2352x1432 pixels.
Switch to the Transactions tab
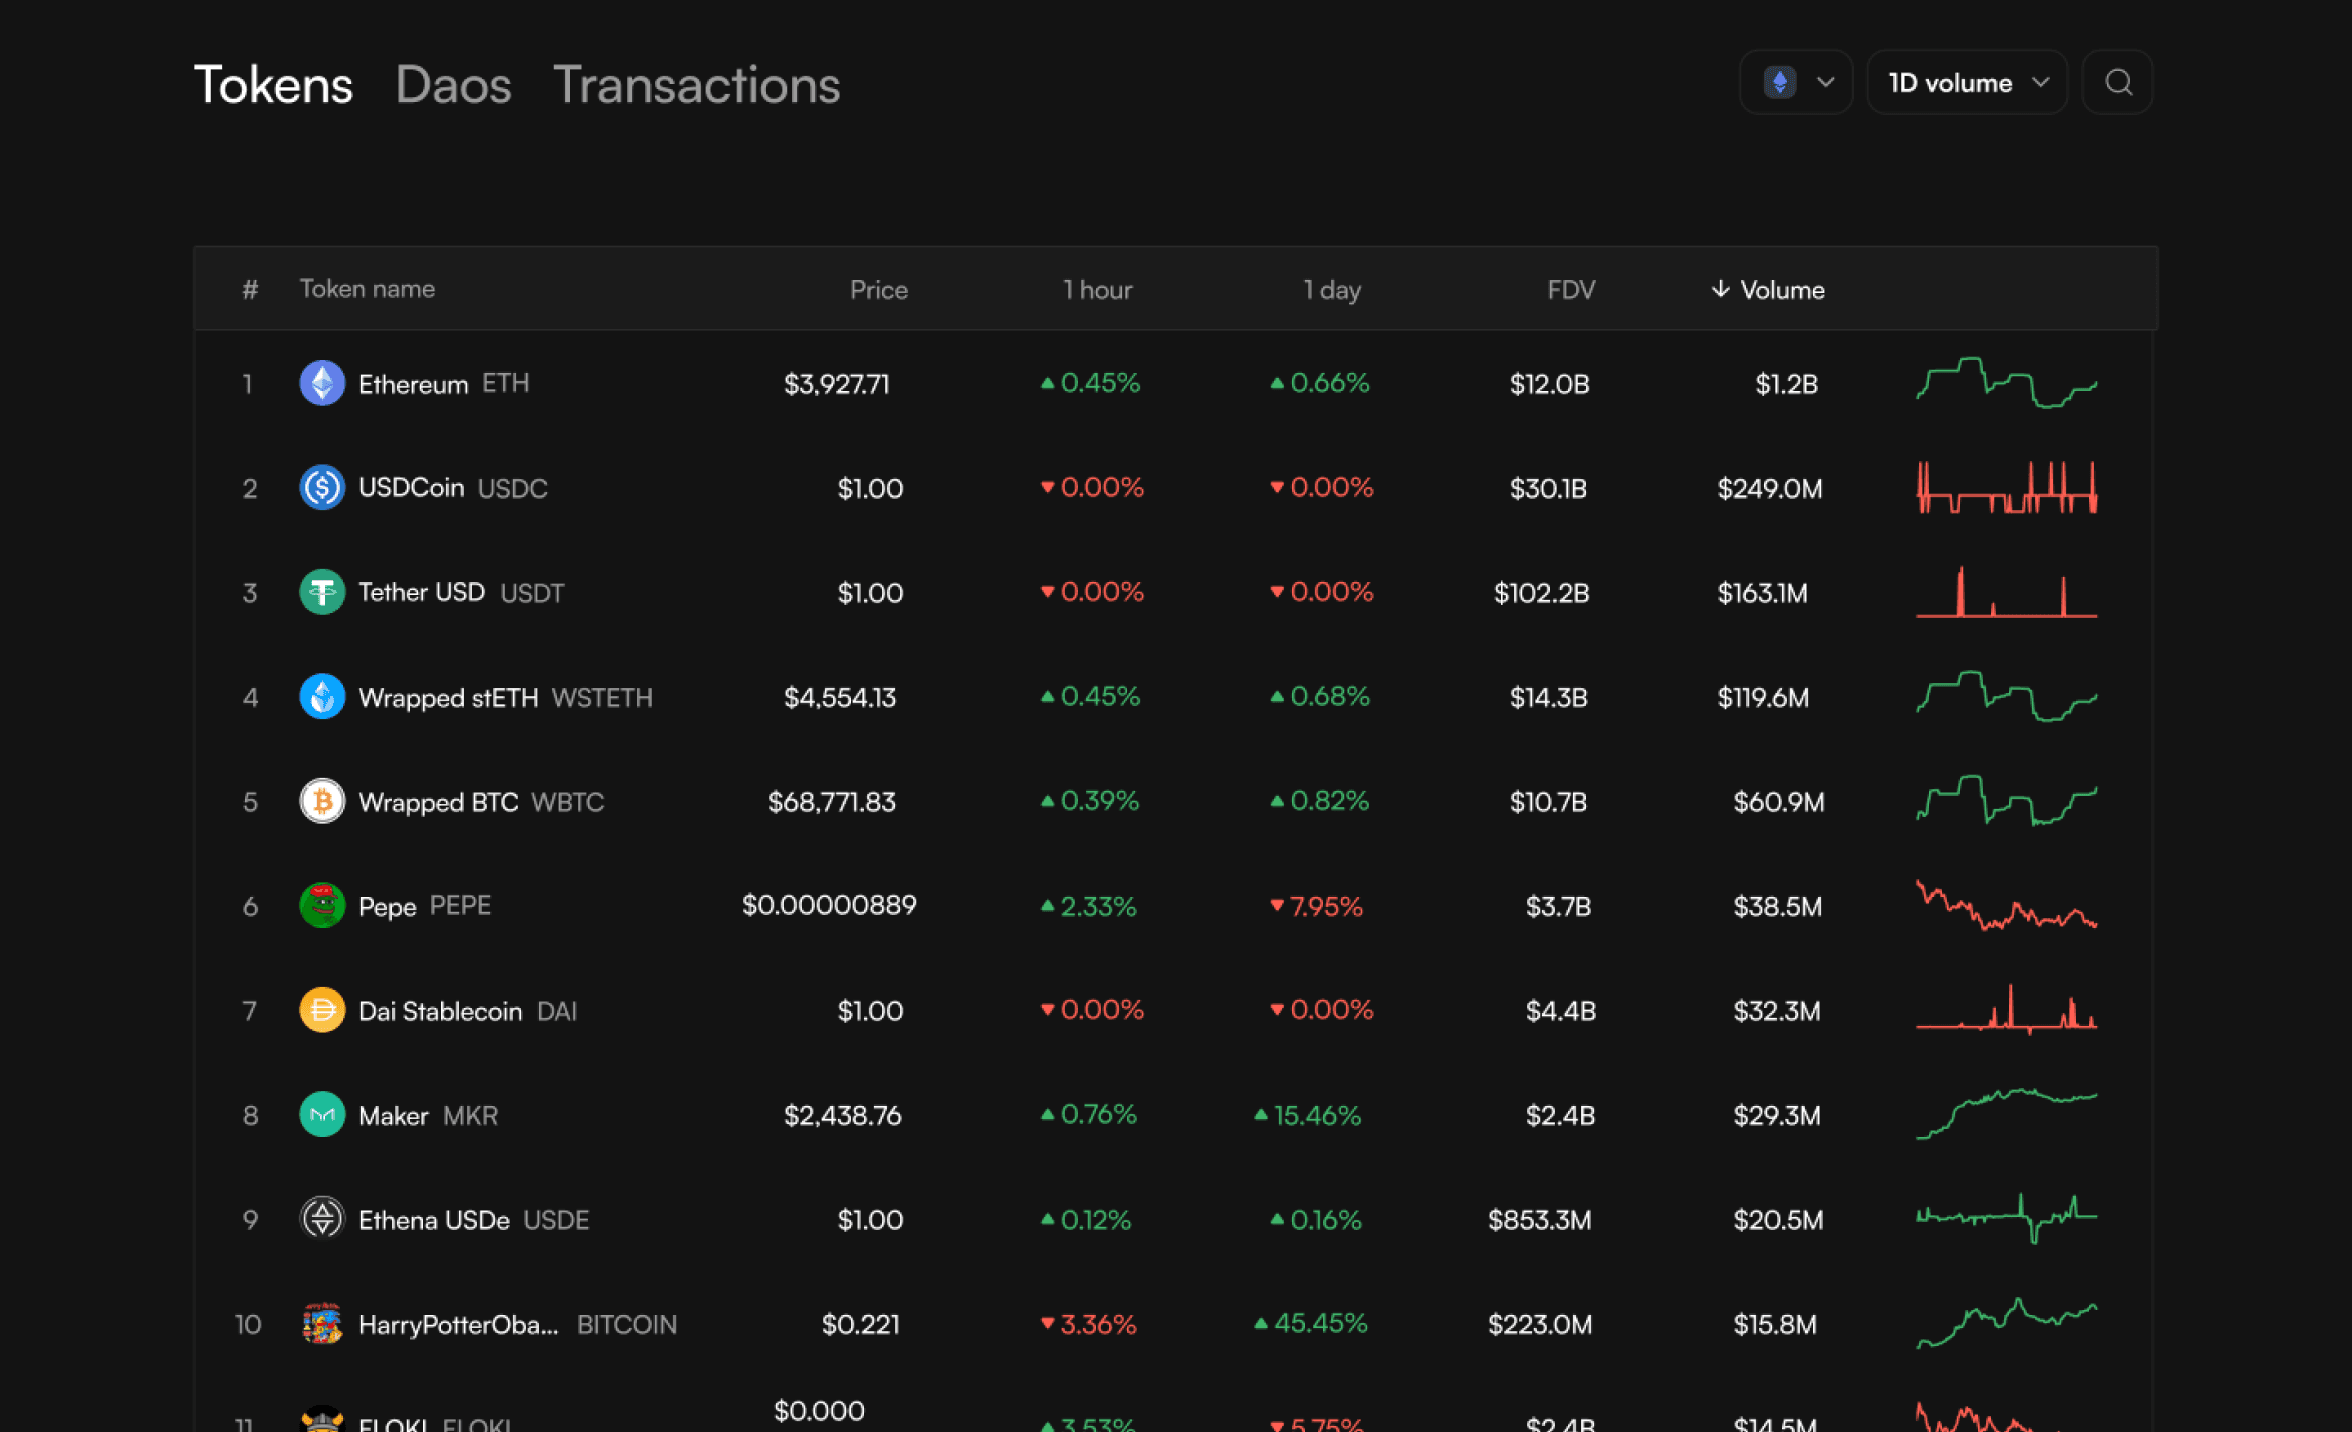(696, 85)
